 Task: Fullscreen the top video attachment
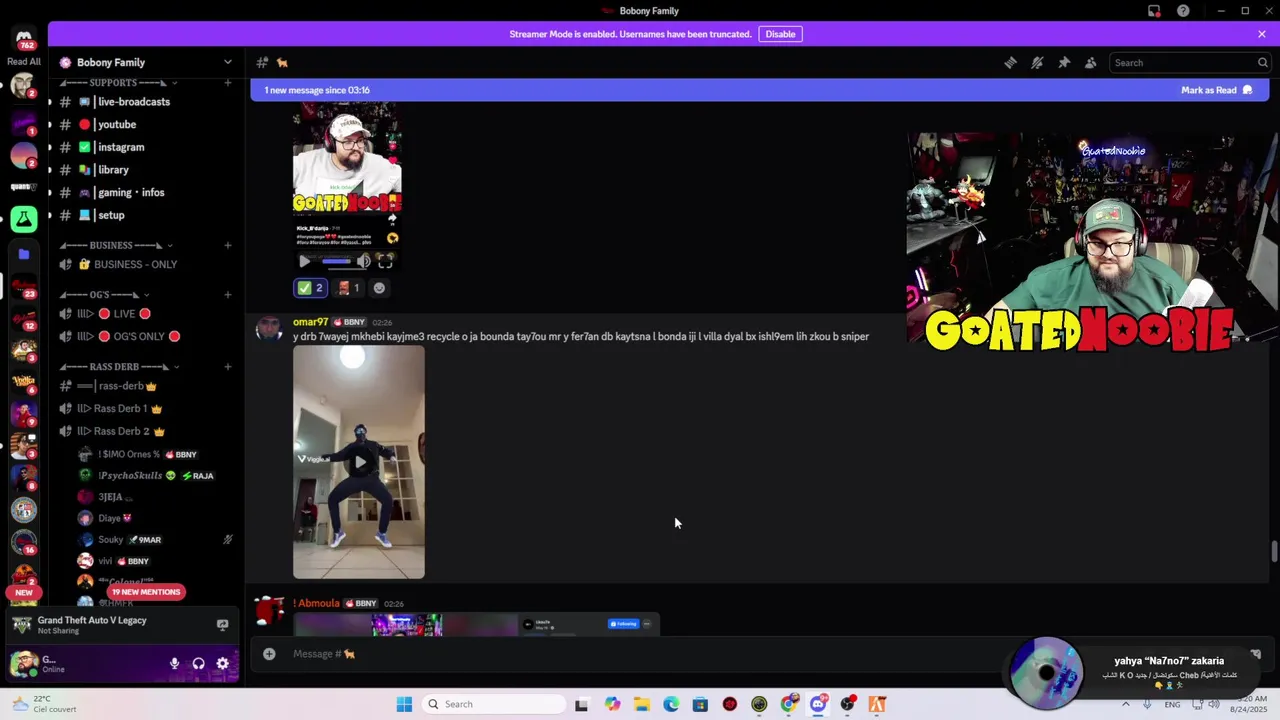(x=385, y=262)
